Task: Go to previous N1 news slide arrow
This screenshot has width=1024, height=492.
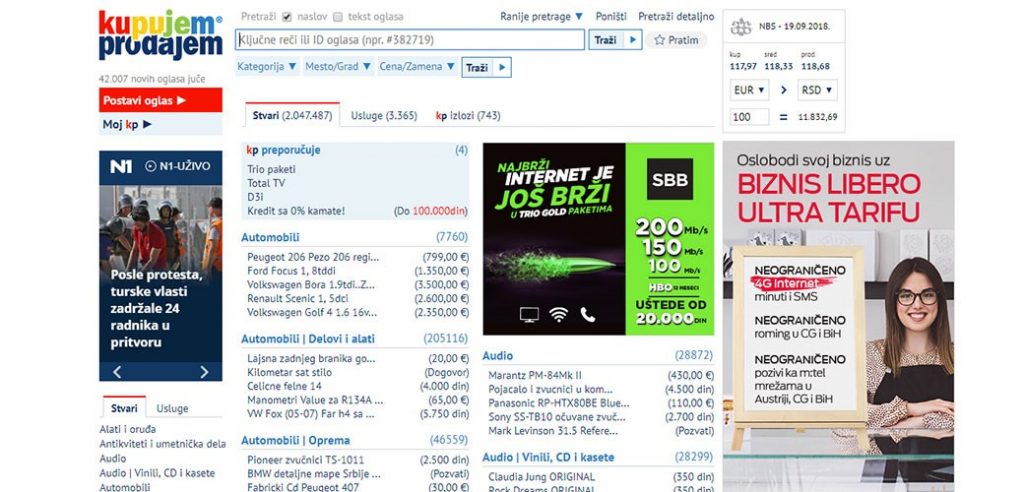Action: tap(117, 372)
